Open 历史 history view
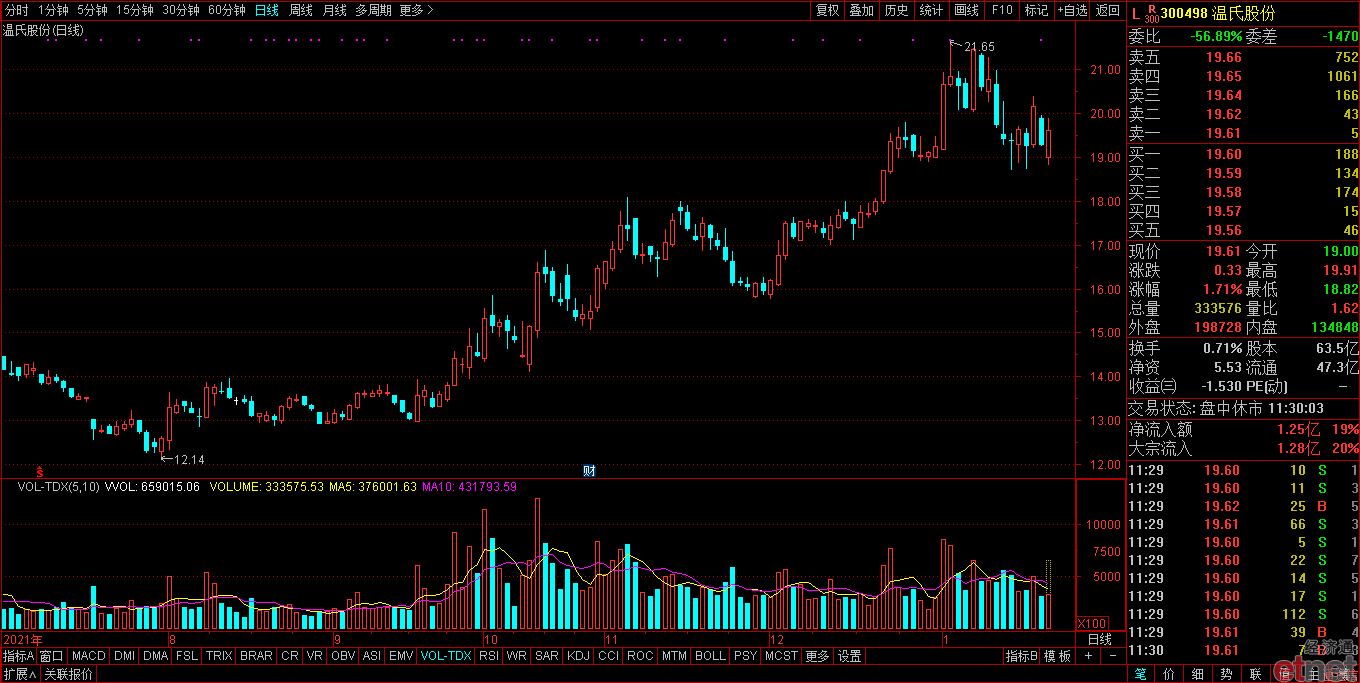Viewport: 1360px width, 683px height. point(897,10)
